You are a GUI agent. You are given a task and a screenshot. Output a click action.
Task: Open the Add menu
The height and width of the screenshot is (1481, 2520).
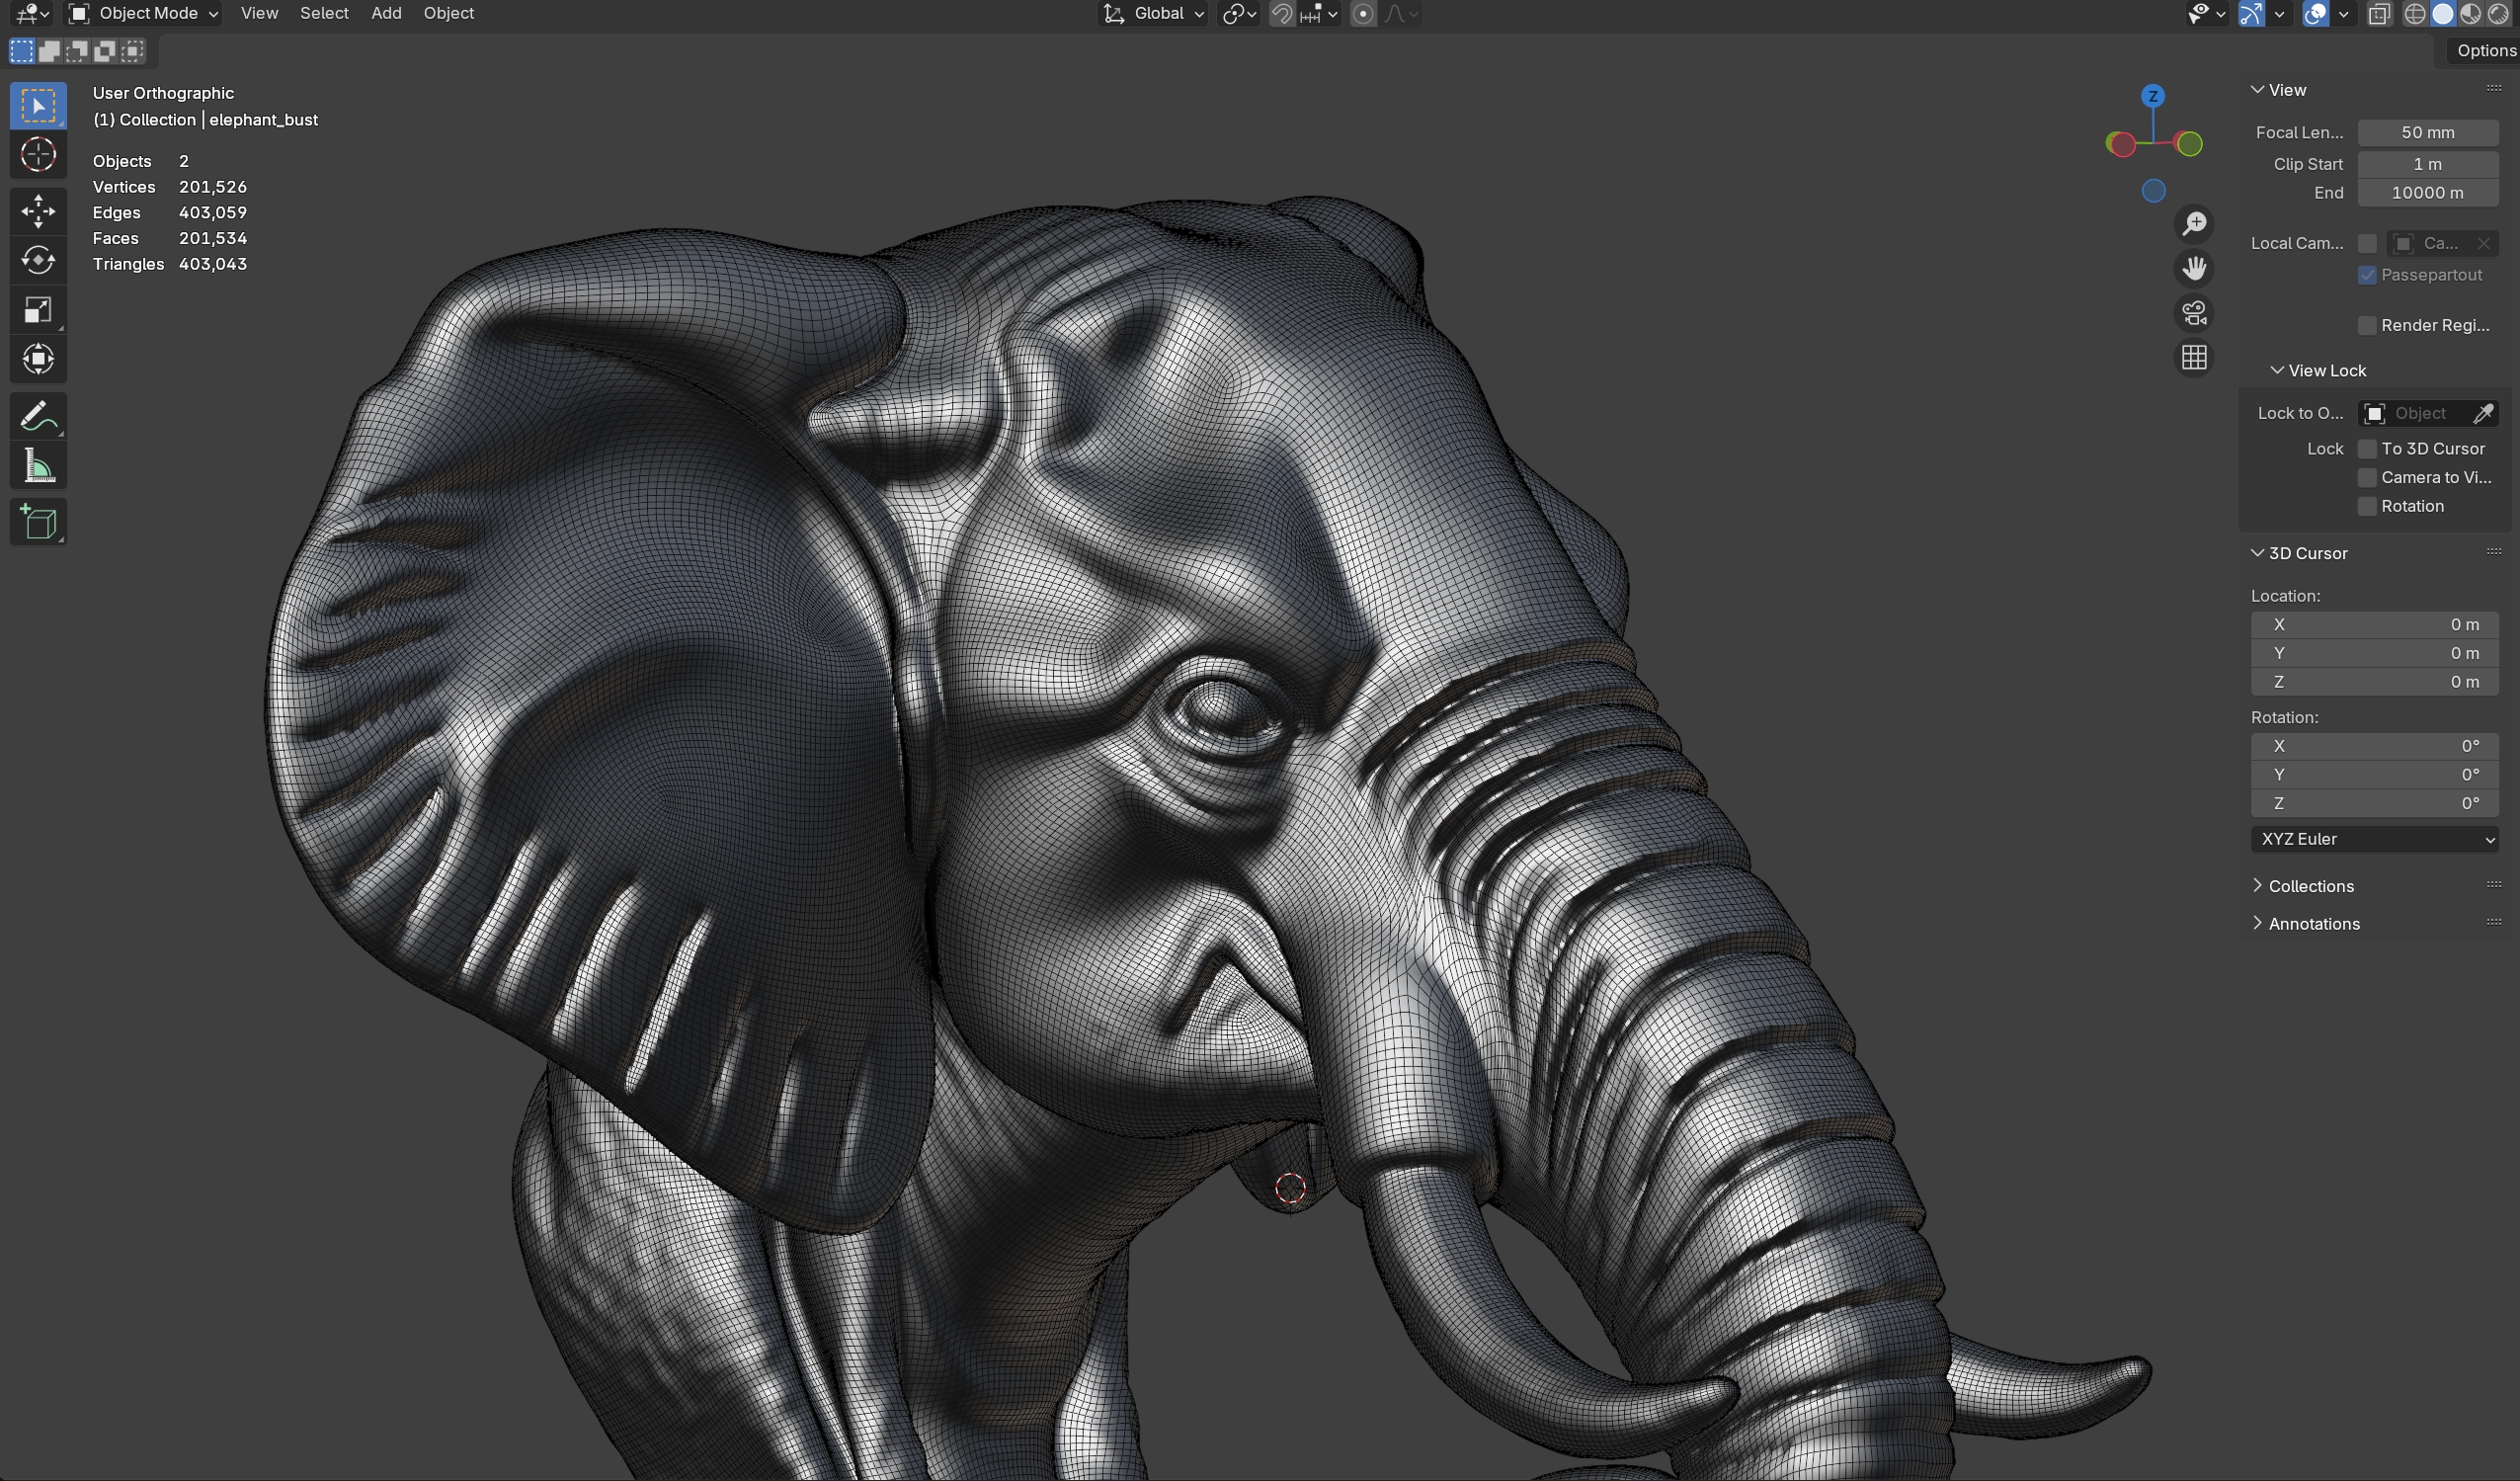[386, 13]
